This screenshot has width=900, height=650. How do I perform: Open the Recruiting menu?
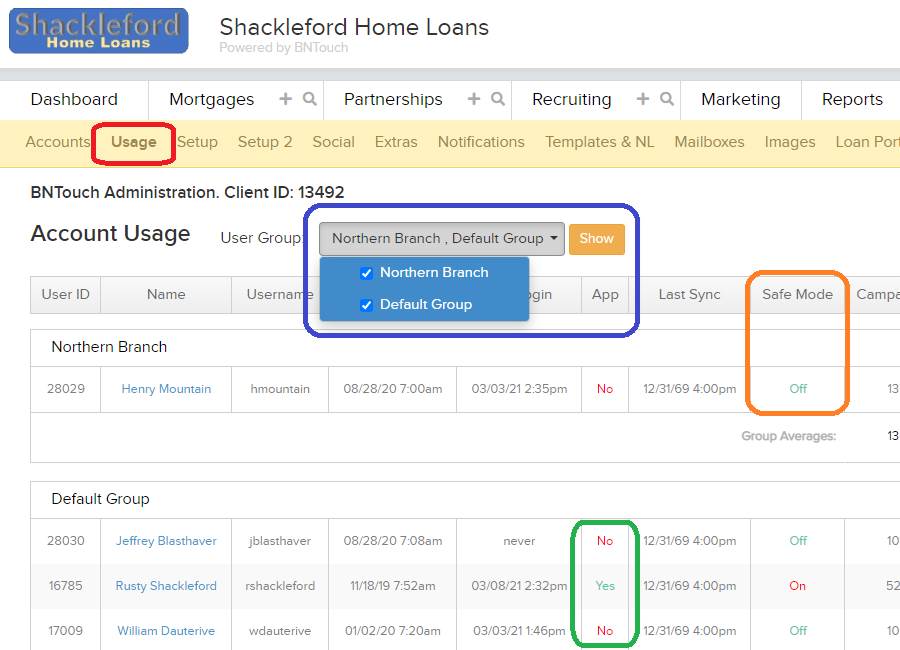572,99
